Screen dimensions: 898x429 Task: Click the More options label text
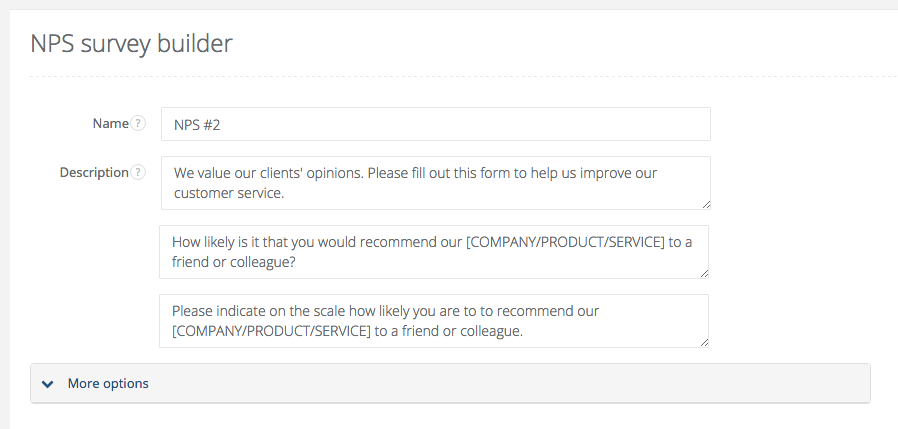pyautogui.click(x=108, y=383)
